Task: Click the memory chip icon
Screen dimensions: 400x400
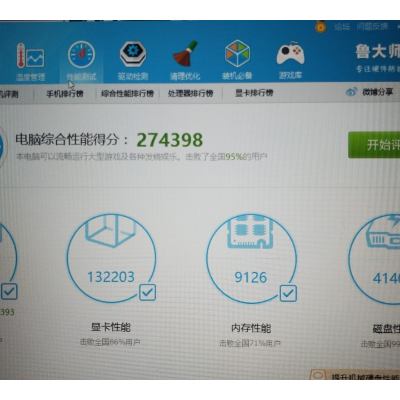Action: click(x=250, y=232)
